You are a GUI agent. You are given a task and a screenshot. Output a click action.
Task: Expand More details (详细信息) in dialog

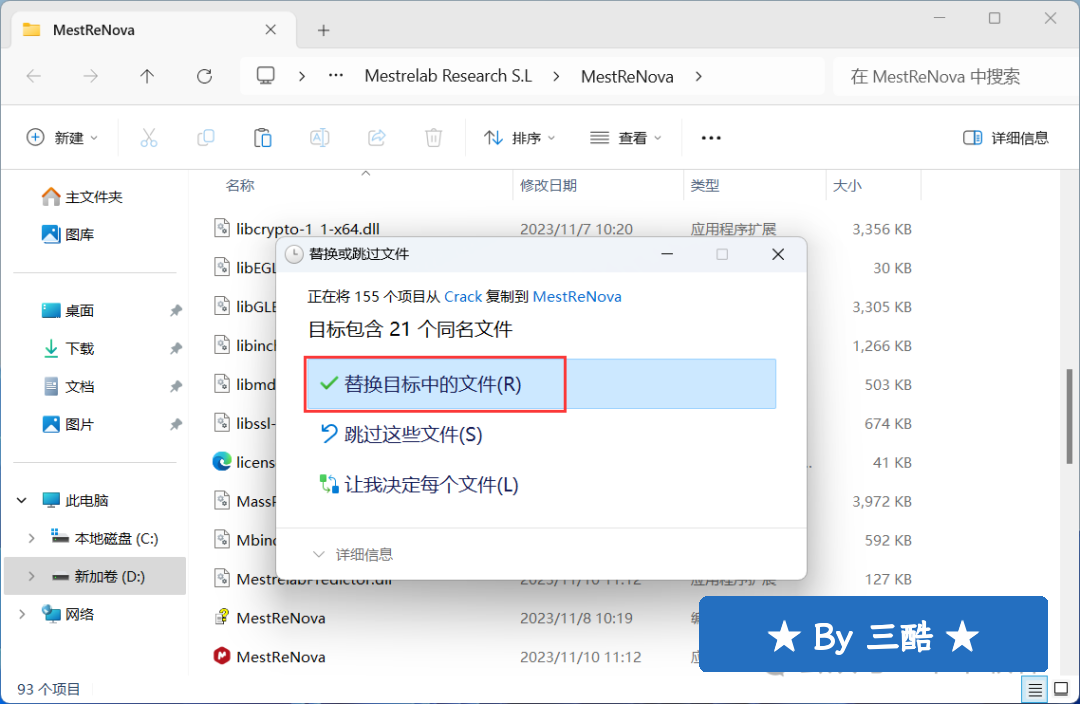[353, 555]
